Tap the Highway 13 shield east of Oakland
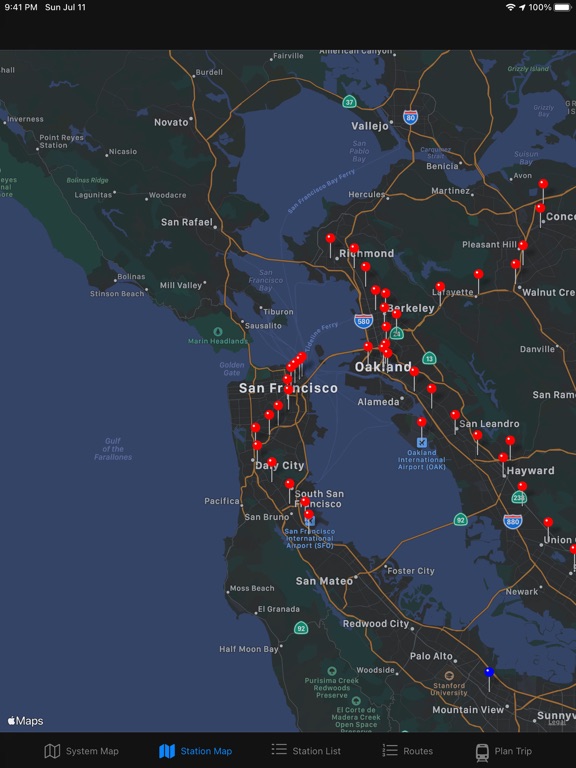 click(x=430, y=358)
